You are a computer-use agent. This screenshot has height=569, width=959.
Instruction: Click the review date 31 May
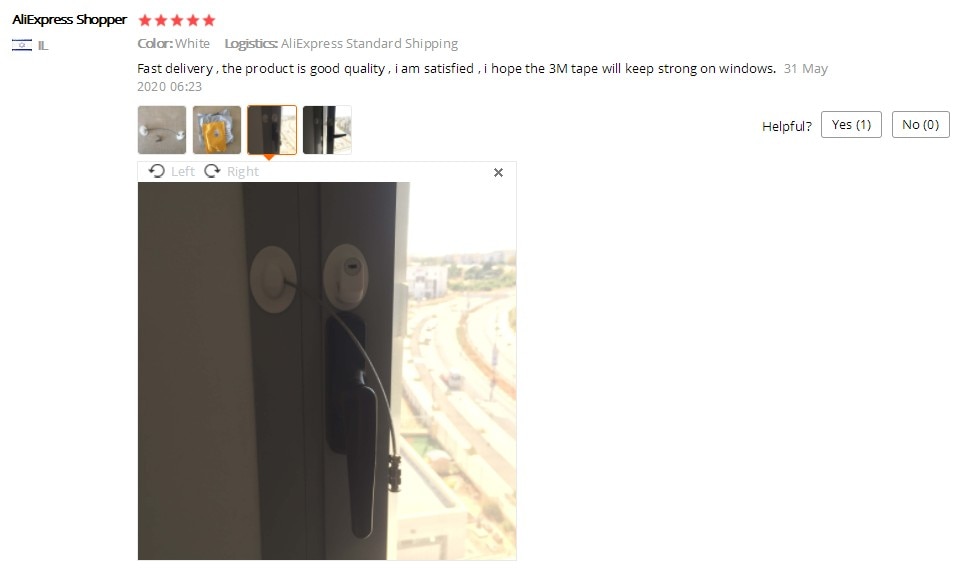click(x=805, y=69)
